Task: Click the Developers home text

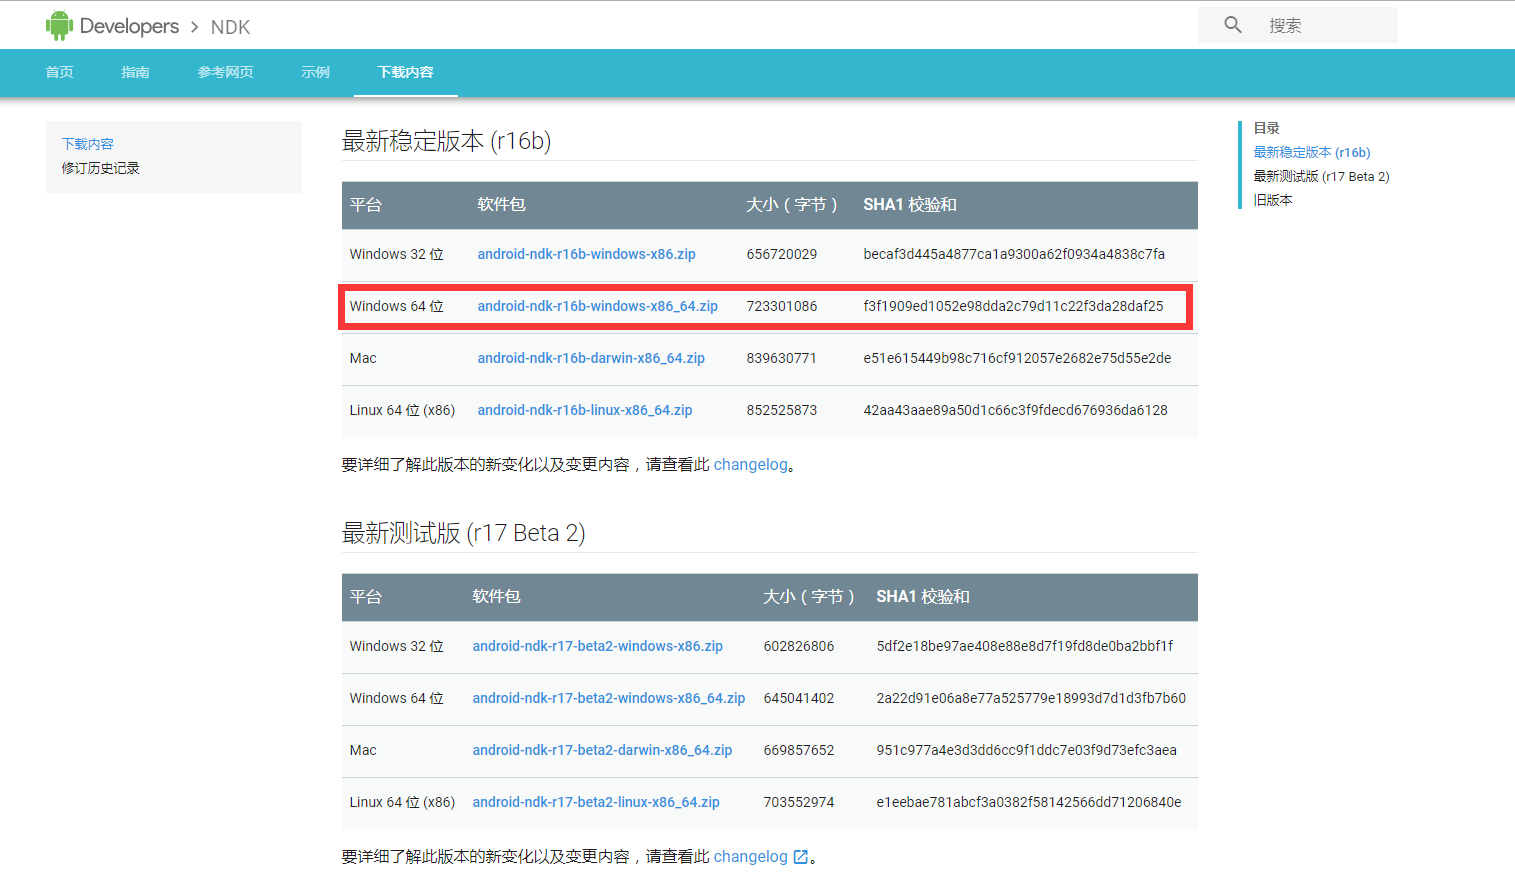Action: coord(129,26)
